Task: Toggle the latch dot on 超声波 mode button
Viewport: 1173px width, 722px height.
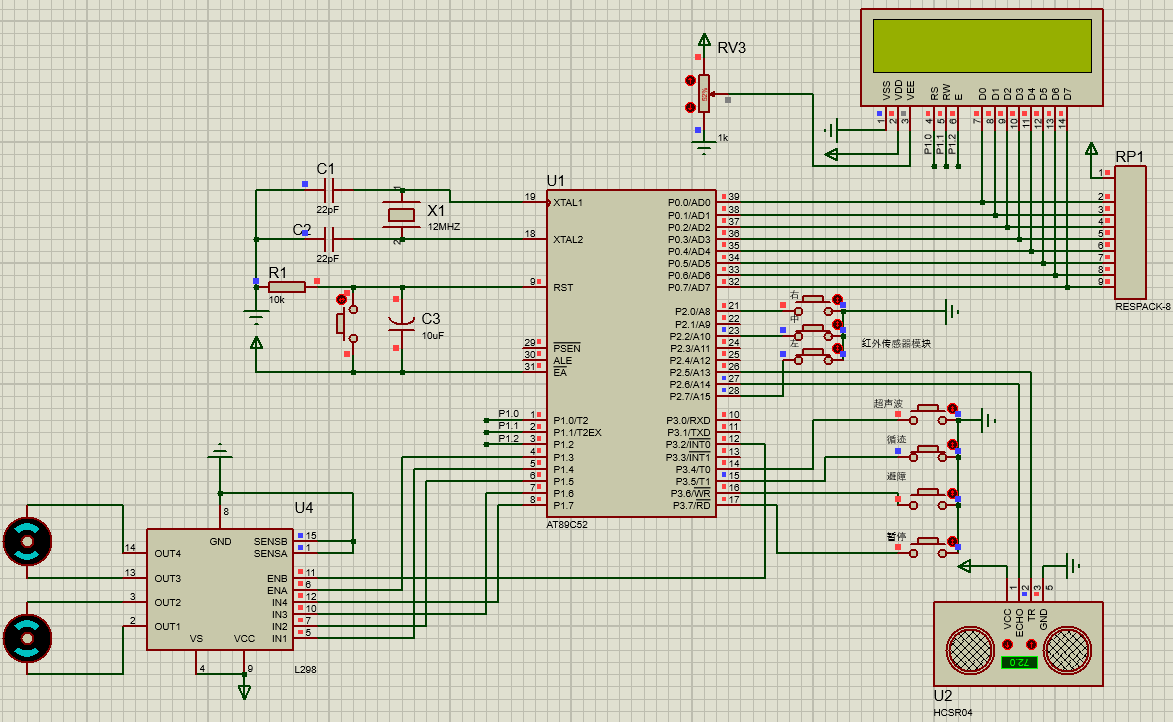Action: click(952, 409)
